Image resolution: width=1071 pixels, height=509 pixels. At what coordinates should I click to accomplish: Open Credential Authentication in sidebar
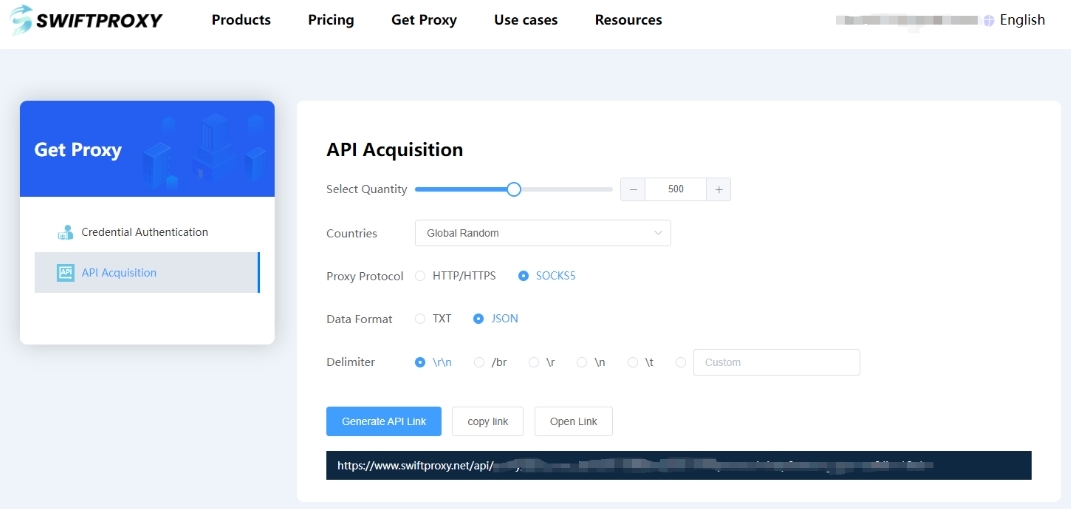tap(147, 232)
